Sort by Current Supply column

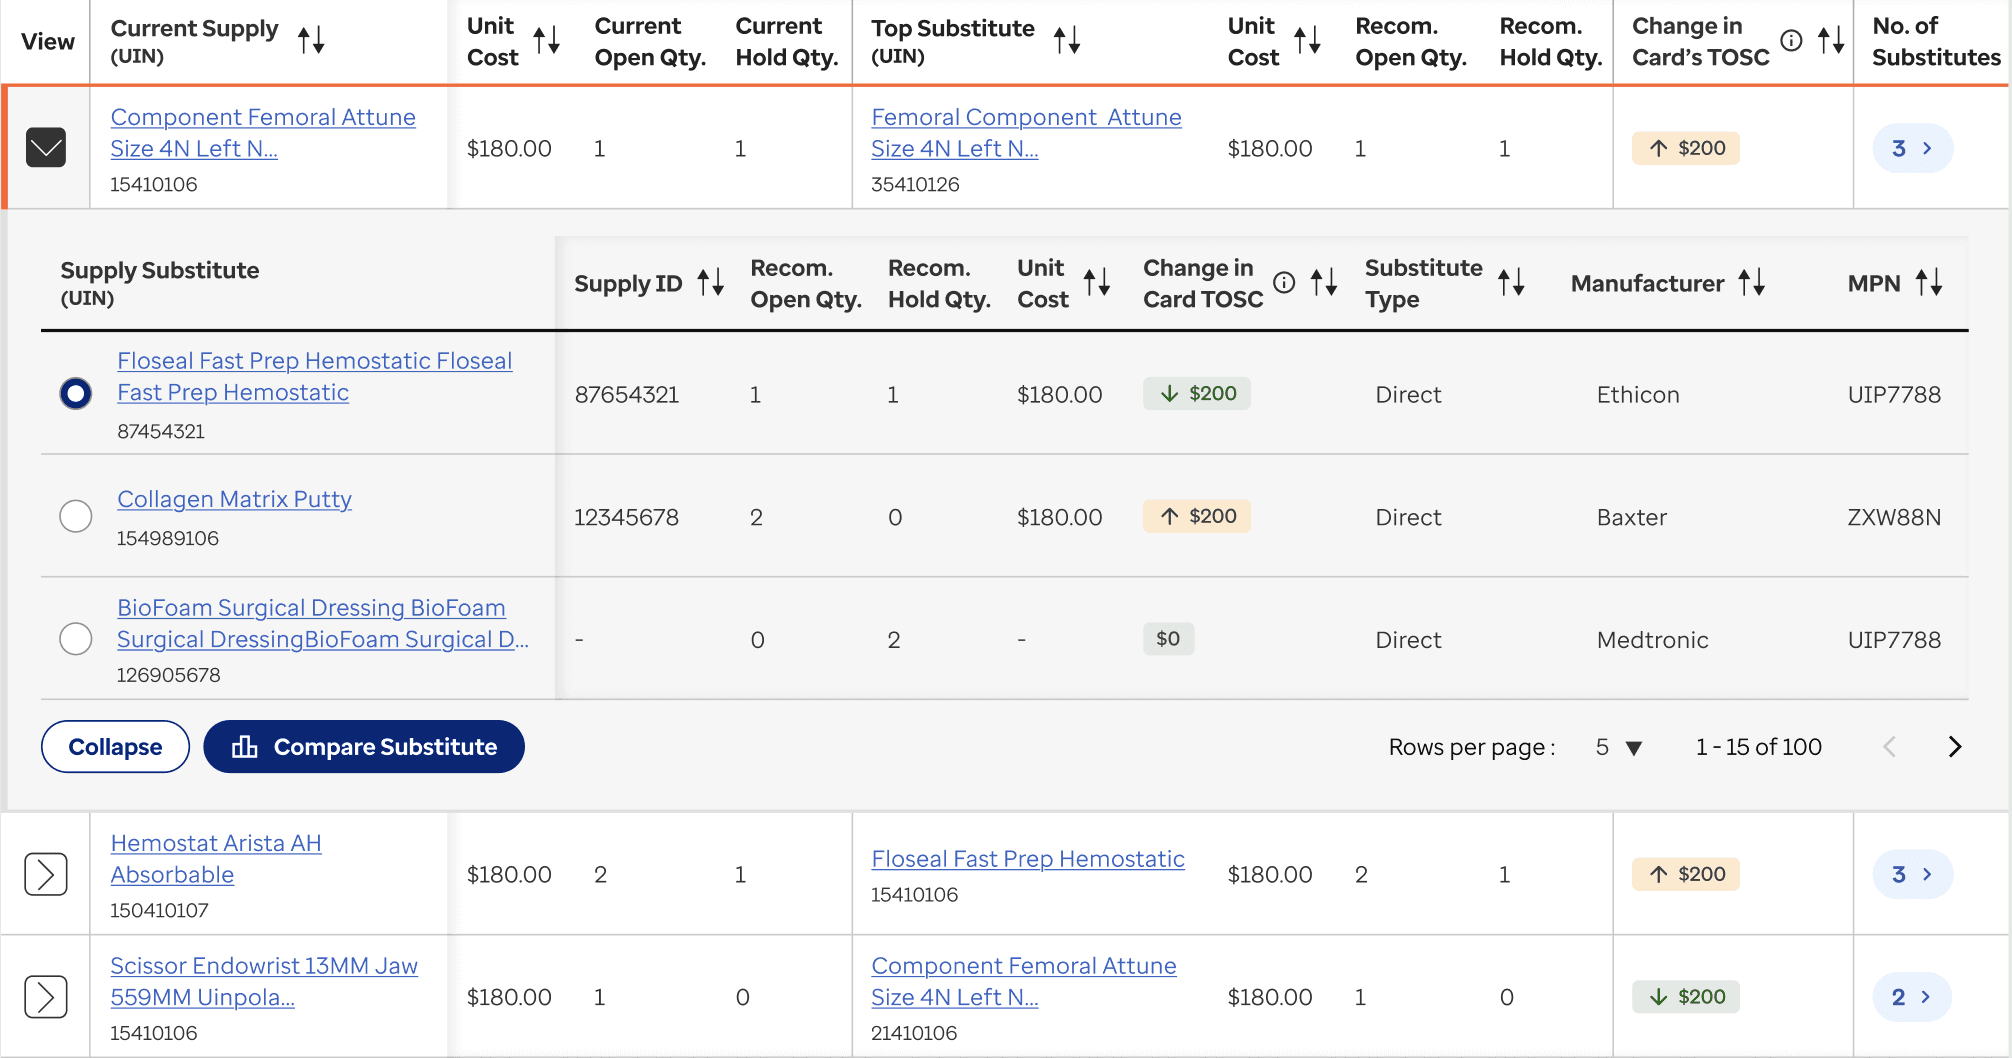tap(311, 40)
